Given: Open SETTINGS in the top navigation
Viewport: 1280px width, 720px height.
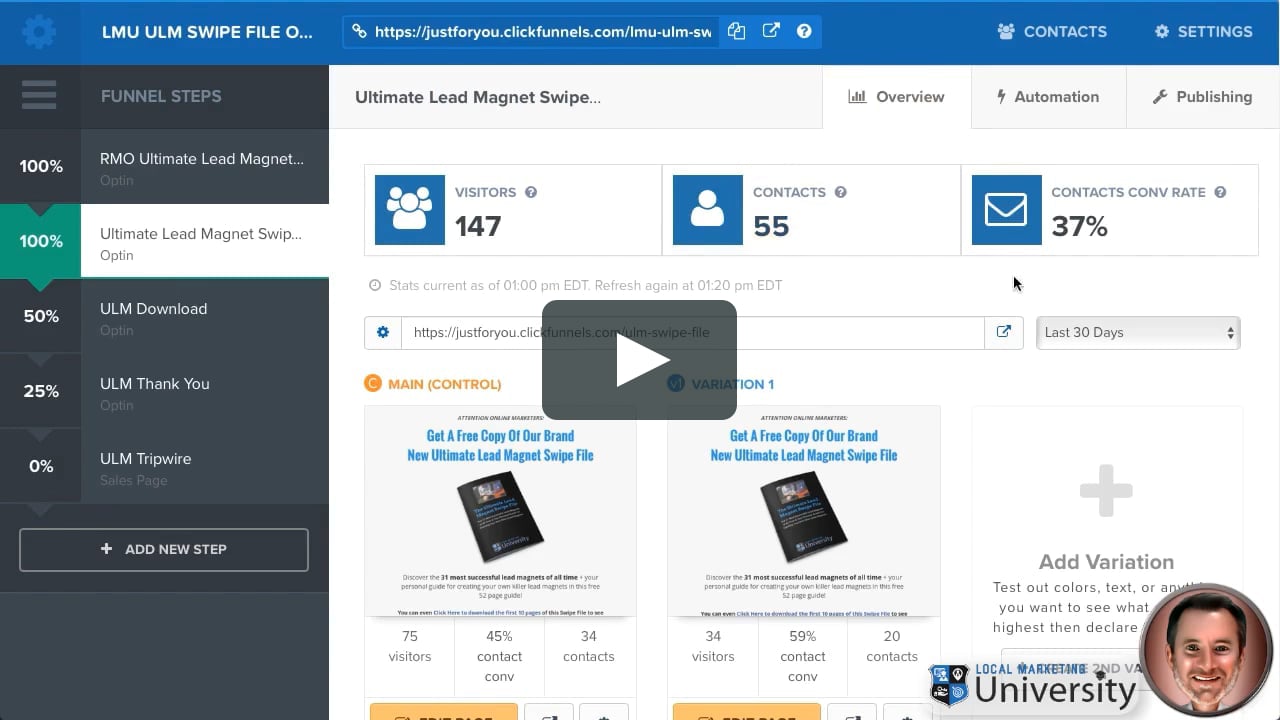Looking at the screenshot, I should tap(1203, 32).
